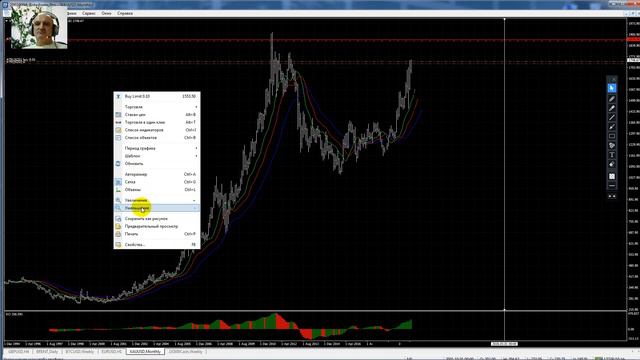Open the Справка menu in menu bar
Image resolution: width=640 pixels, height=360 pixels.
(125, 13)
